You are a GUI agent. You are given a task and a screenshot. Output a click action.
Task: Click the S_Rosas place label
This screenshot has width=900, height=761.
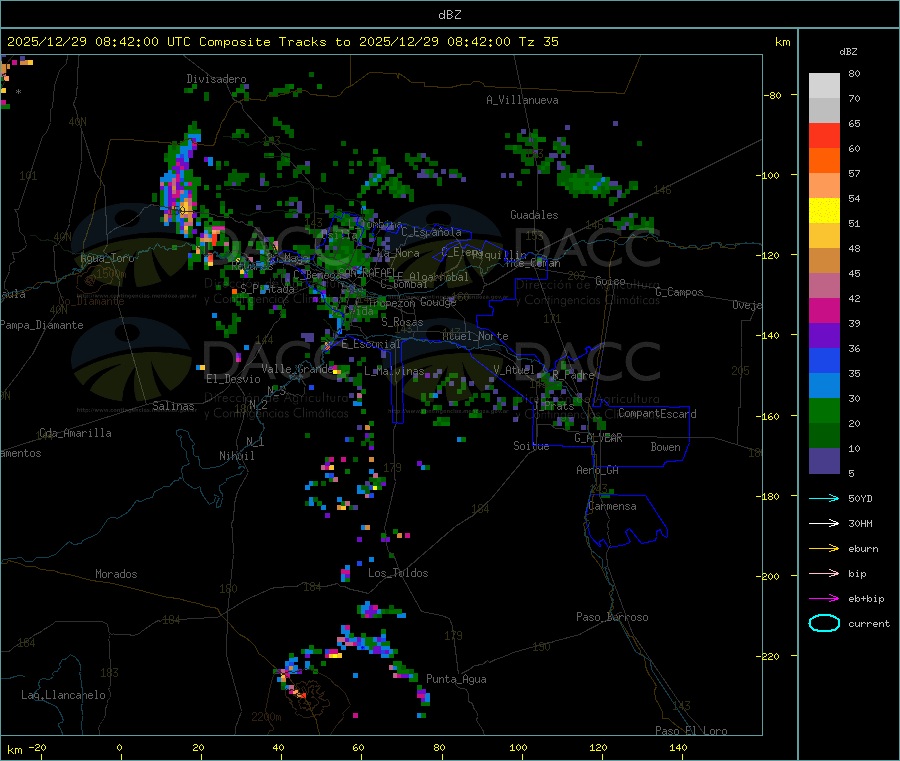pos(402,322)
